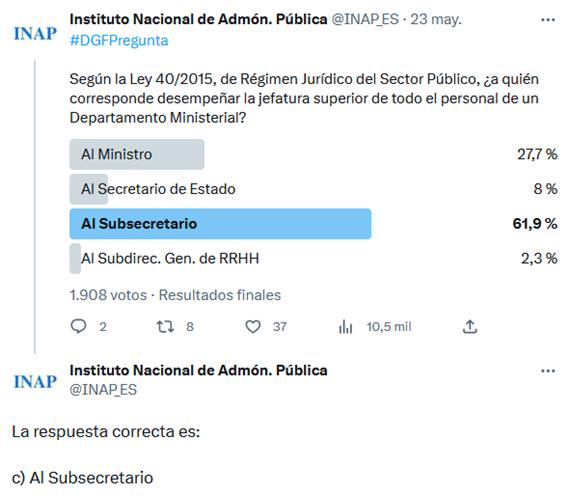Select the Al Subsecretario poll result bar
Image resolution: width=571 pixels, height=496 pixels.
pos(220,224)
